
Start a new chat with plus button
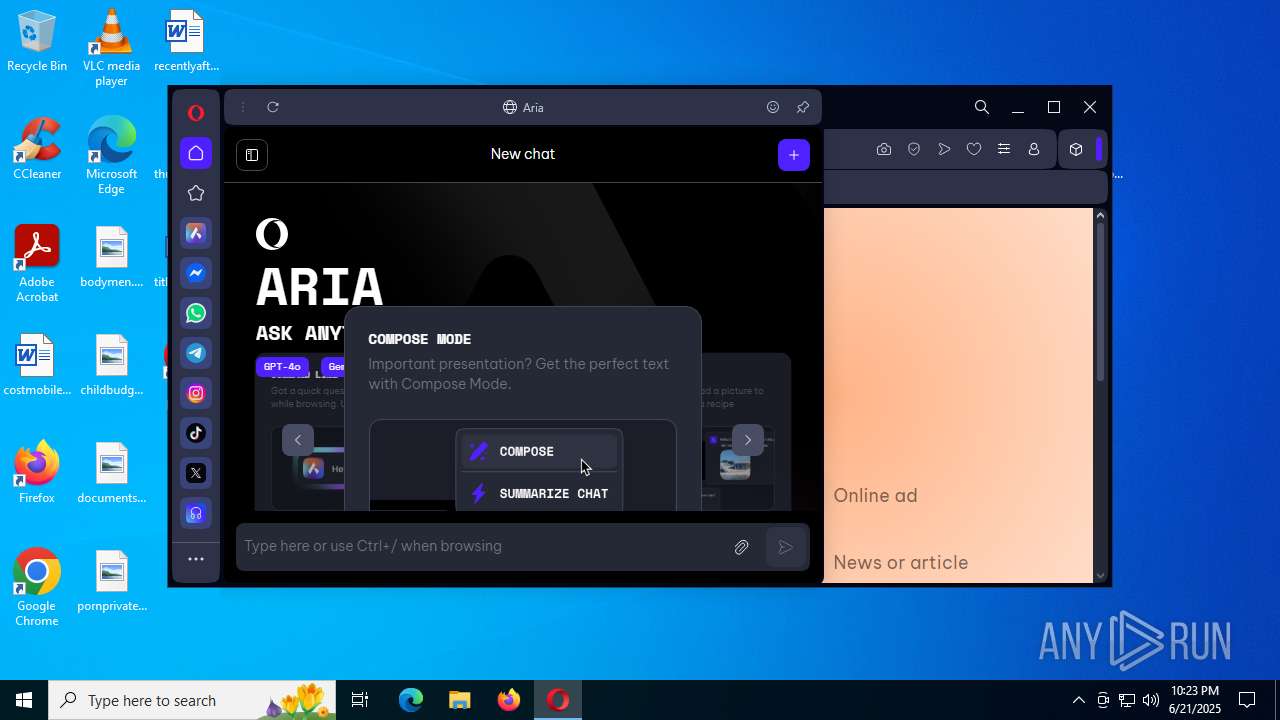click(x=794, y=154)
